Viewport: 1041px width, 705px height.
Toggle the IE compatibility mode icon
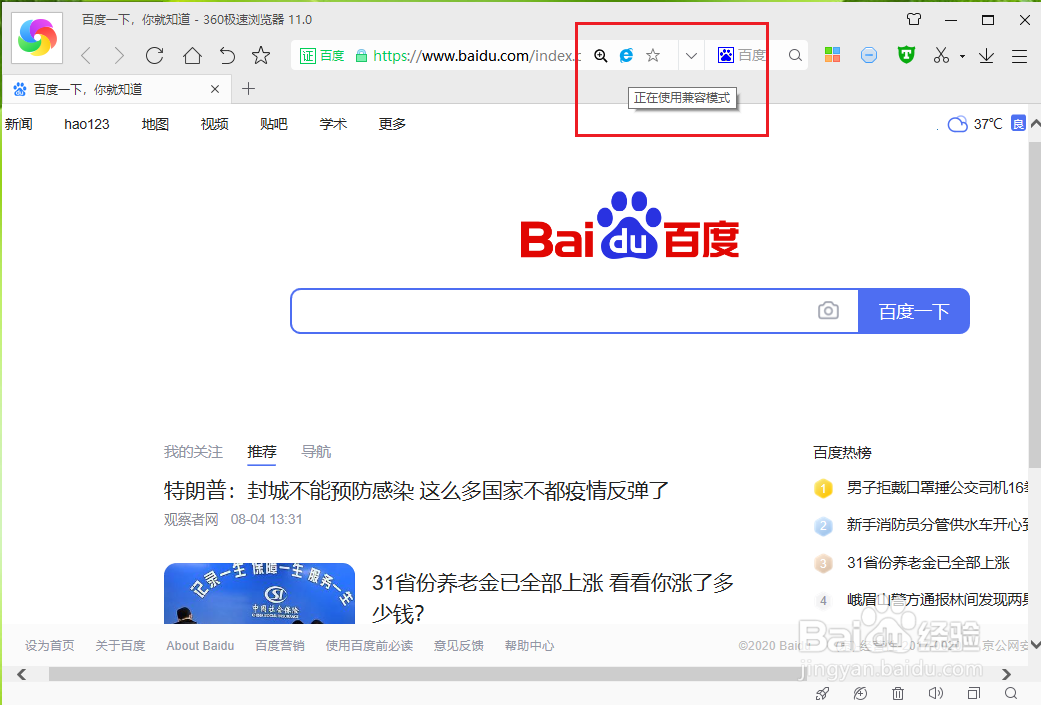click(626, 55)
